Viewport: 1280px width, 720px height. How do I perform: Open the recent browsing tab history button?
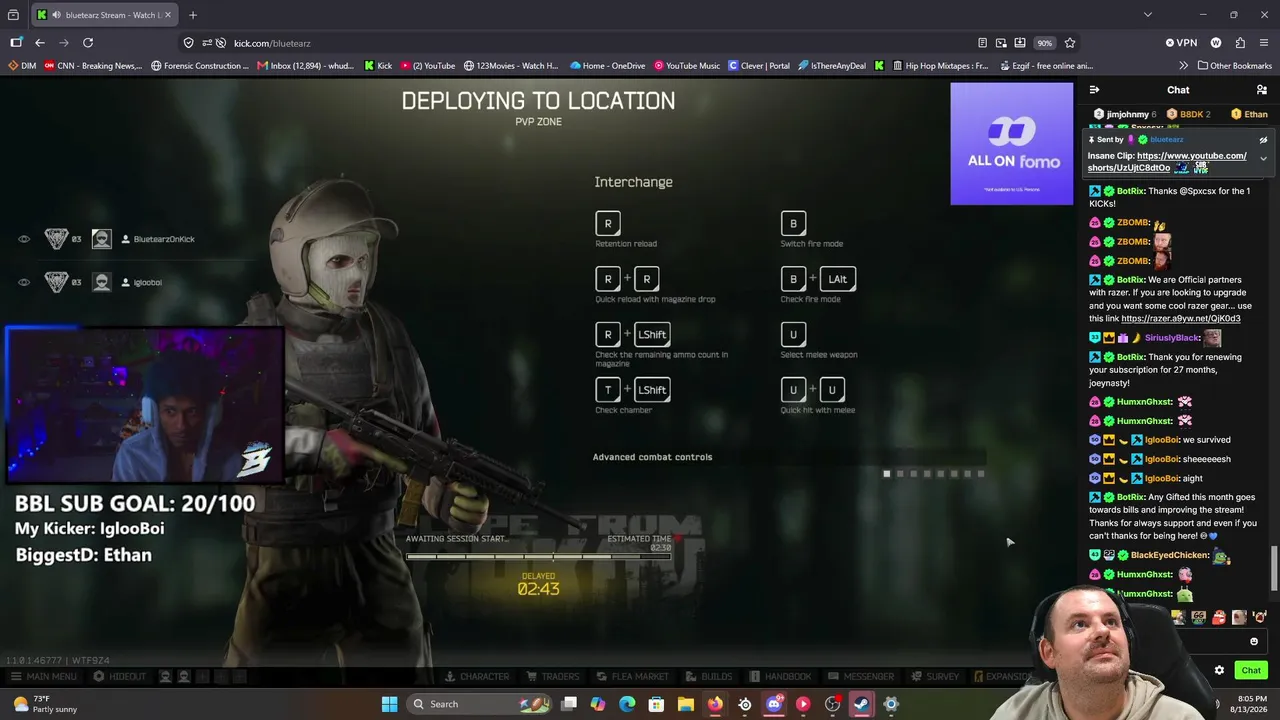pos(13,15)
